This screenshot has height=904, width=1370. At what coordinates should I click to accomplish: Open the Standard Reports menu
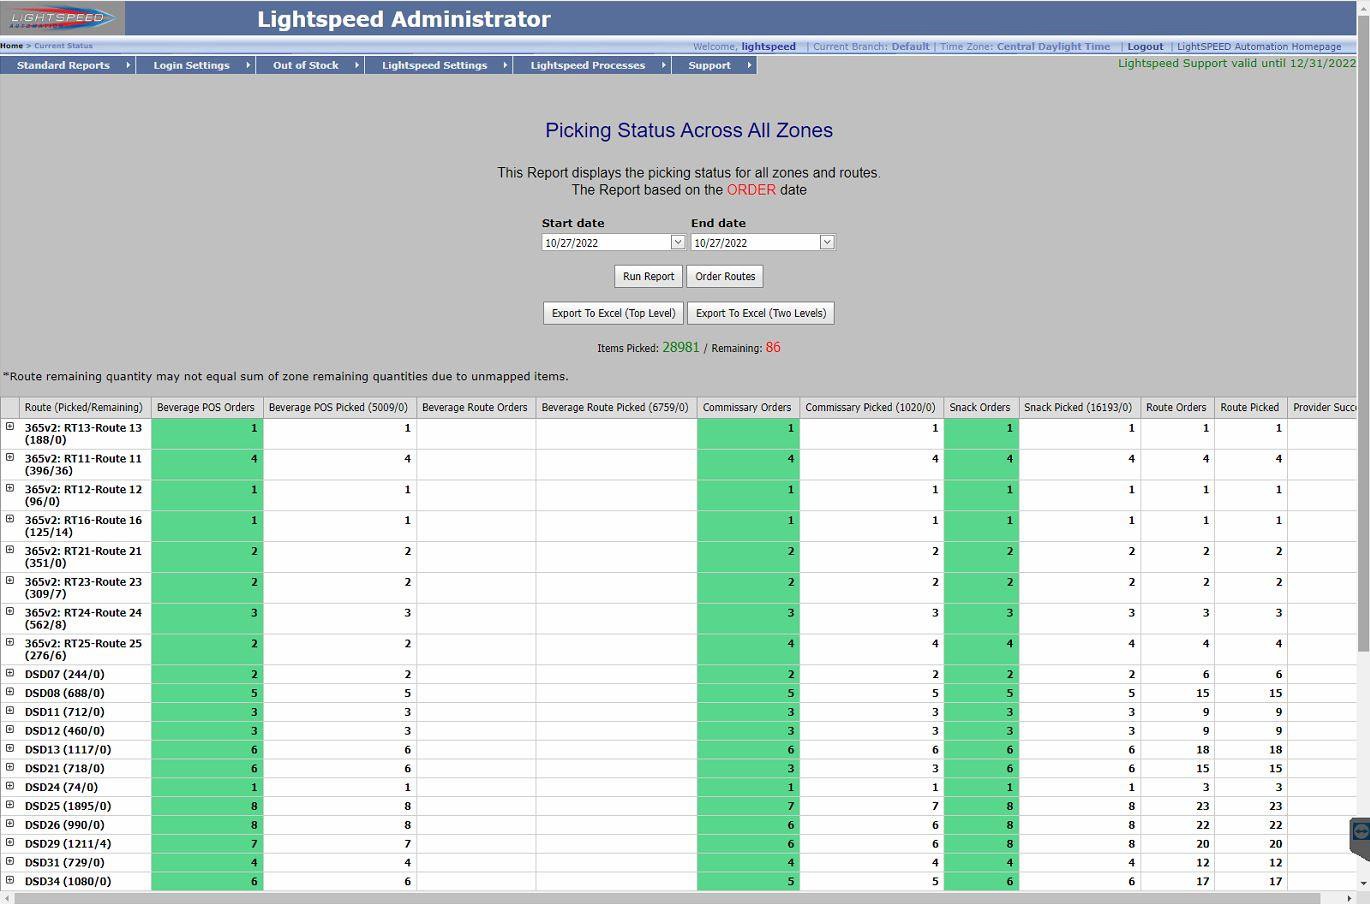pyautogui.click(x=68, y=65)
